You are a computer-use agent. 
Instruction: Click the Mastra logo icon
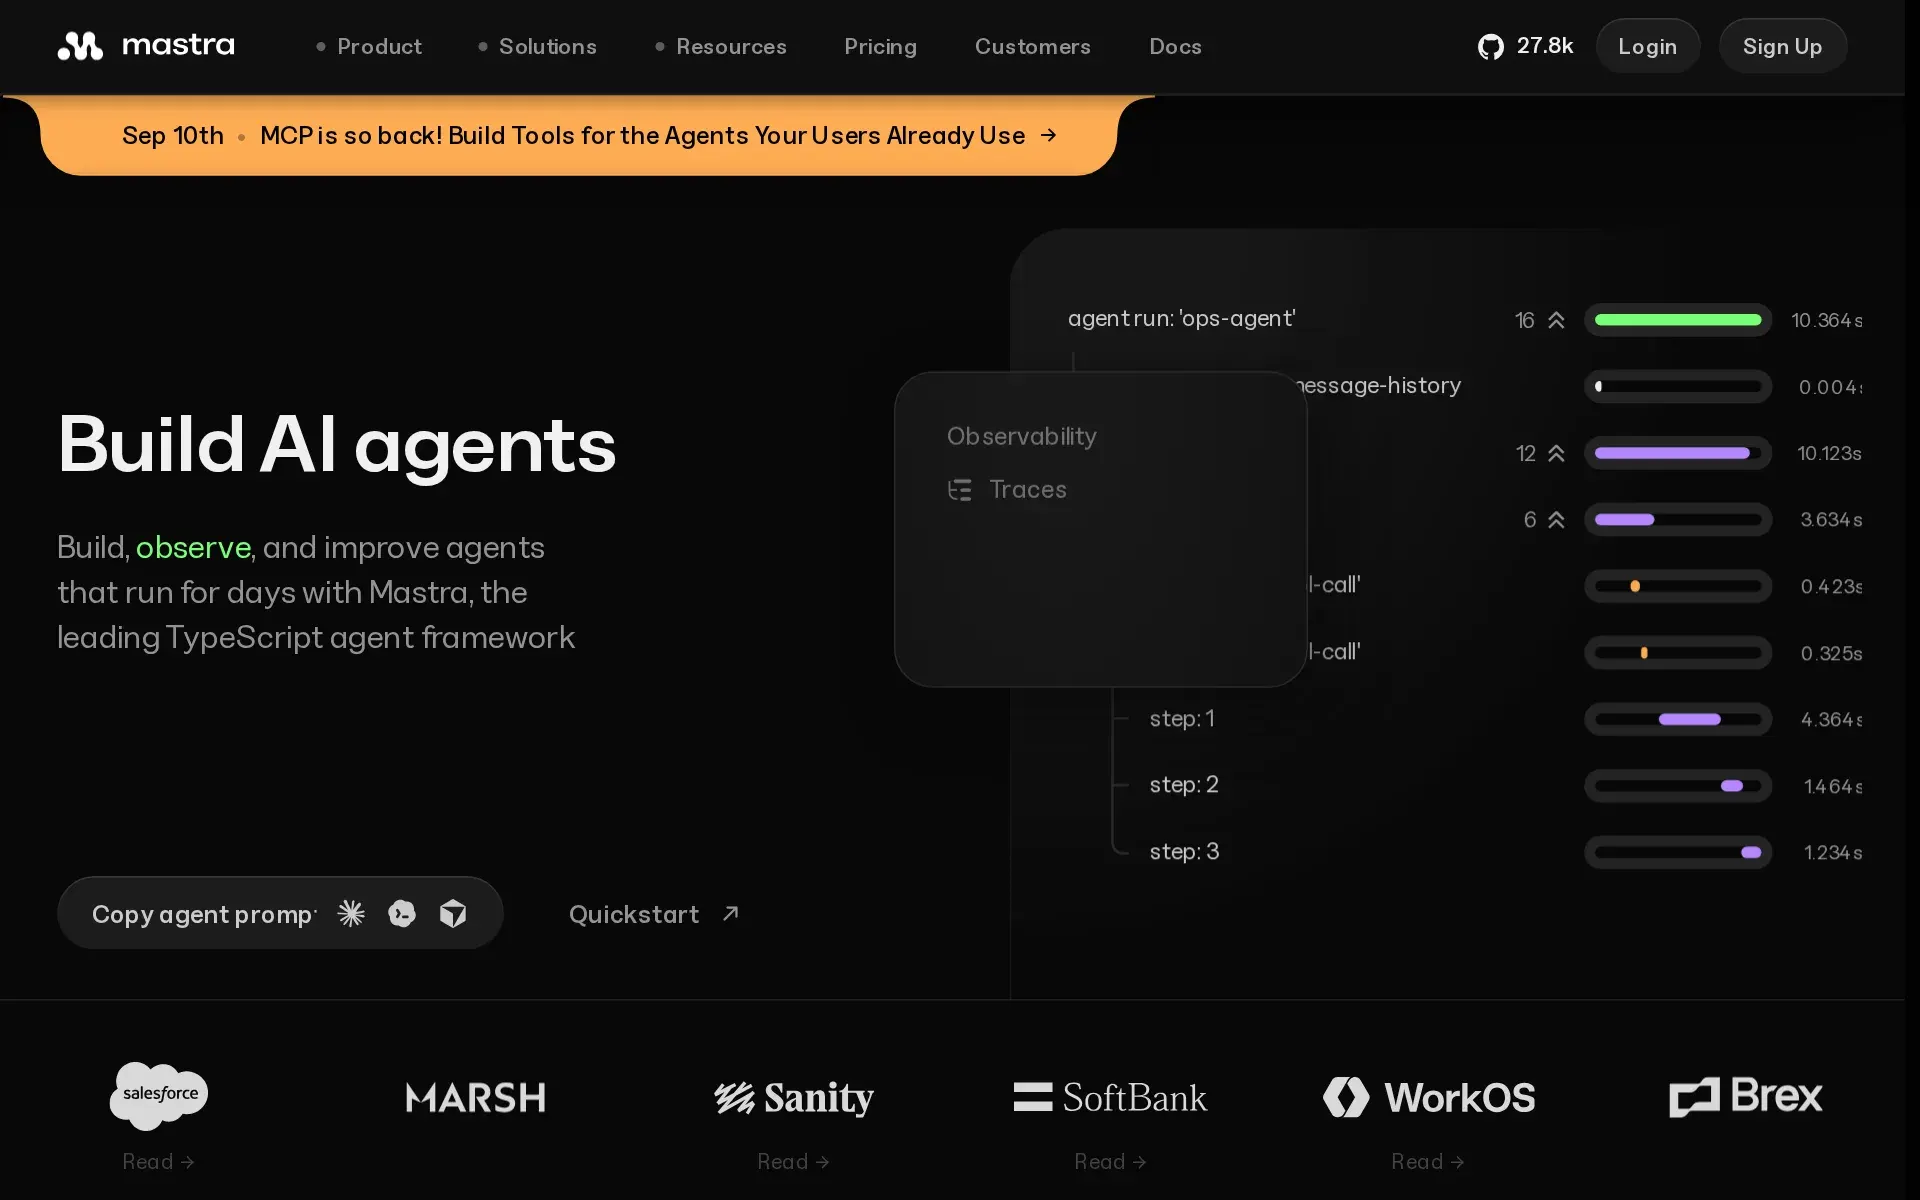coord(80,46)
